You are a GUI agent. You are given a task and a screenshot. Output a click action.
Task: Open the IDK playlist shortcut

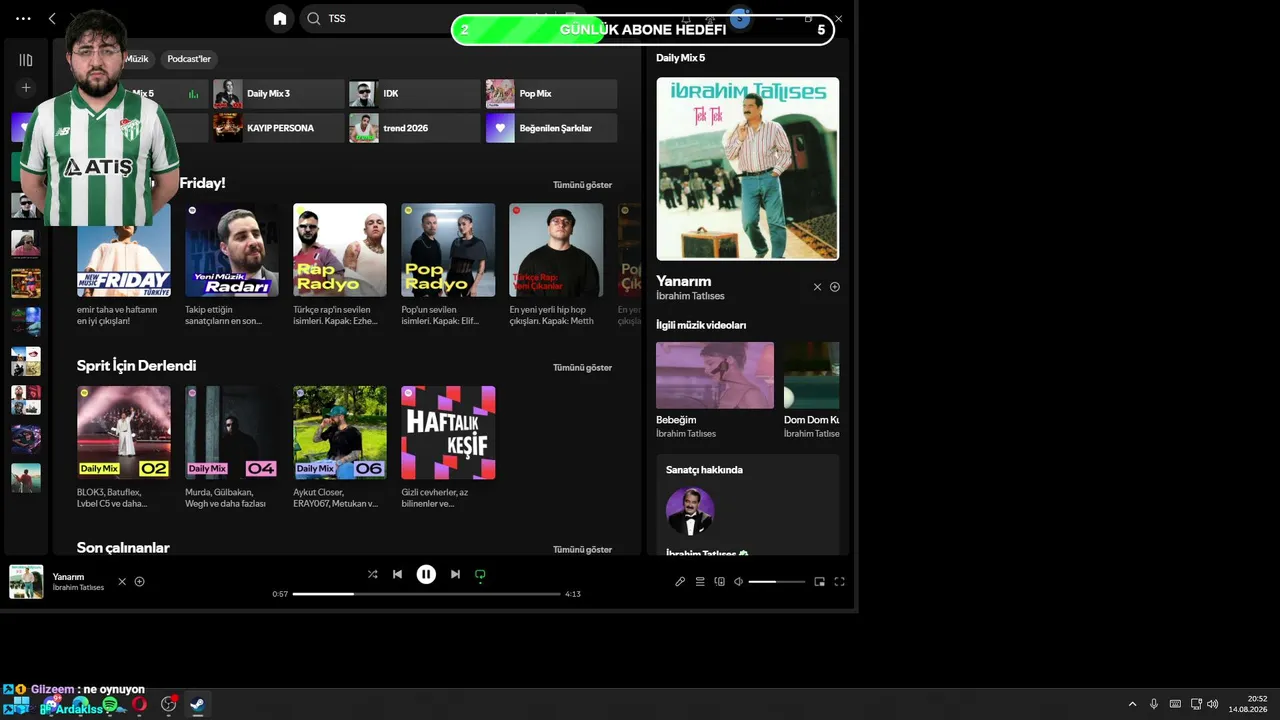[414, 94]
